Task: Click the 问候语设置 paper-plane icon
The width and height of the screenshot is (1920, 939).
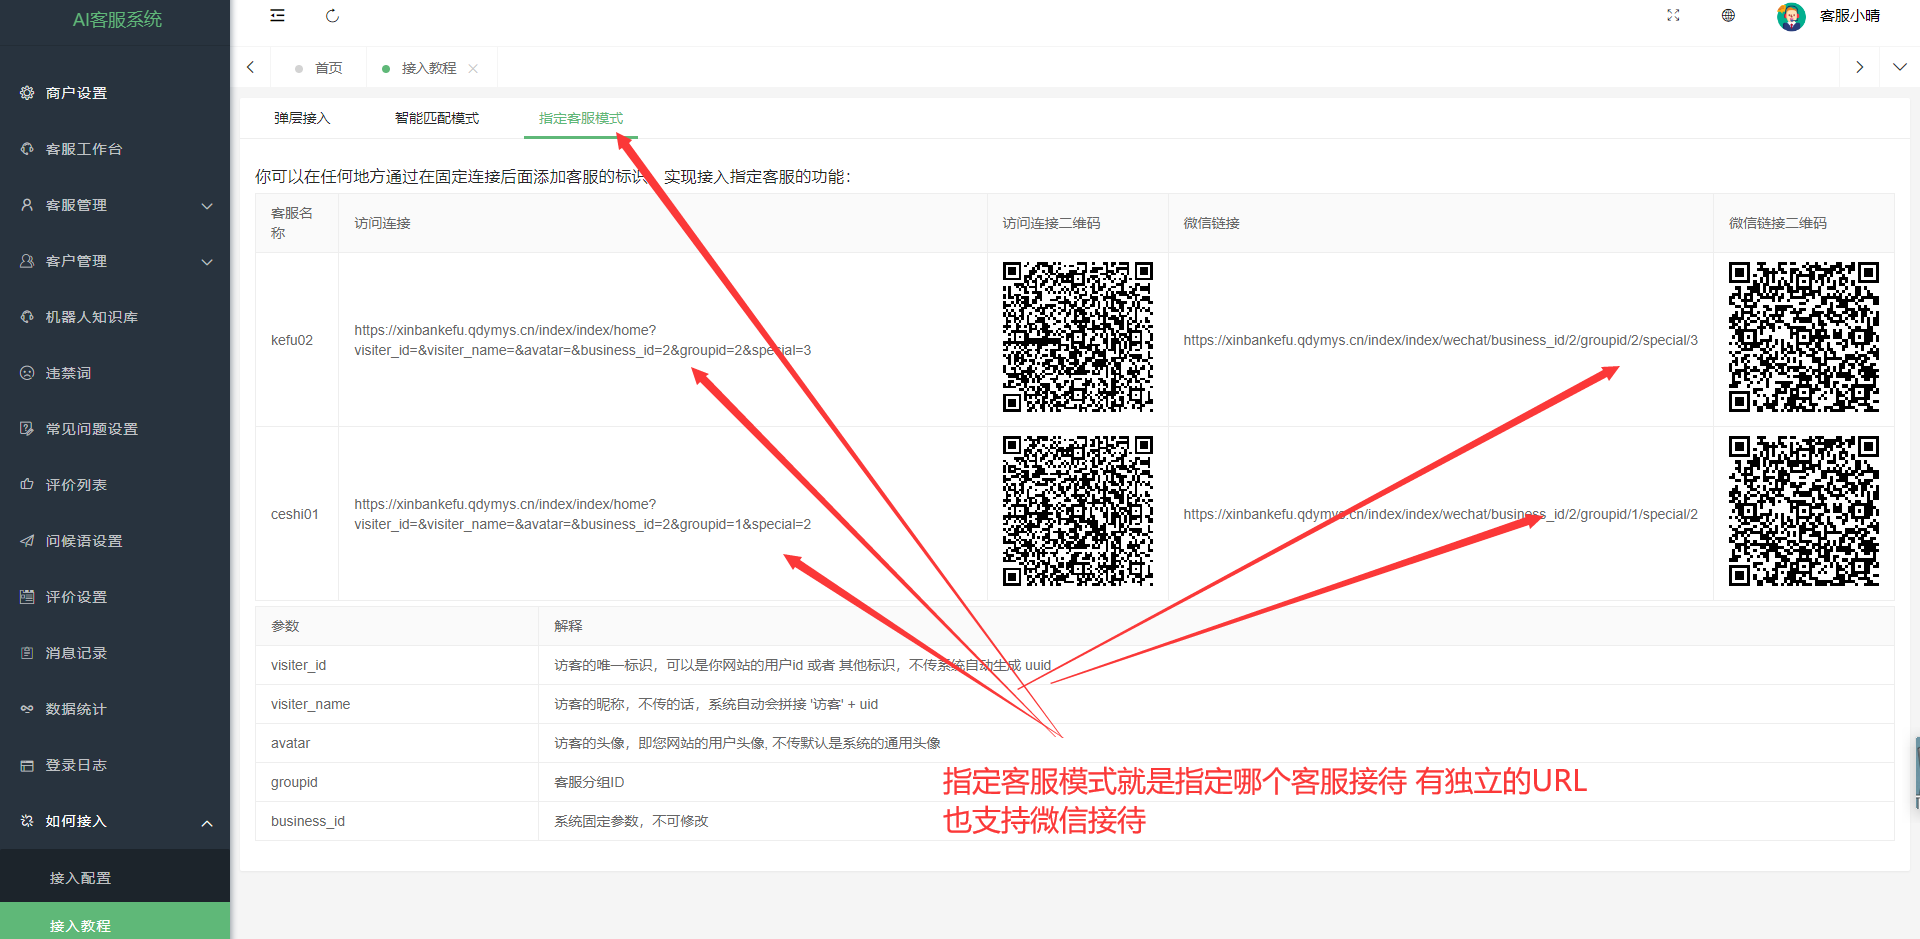Action: (x=27, y=541)
